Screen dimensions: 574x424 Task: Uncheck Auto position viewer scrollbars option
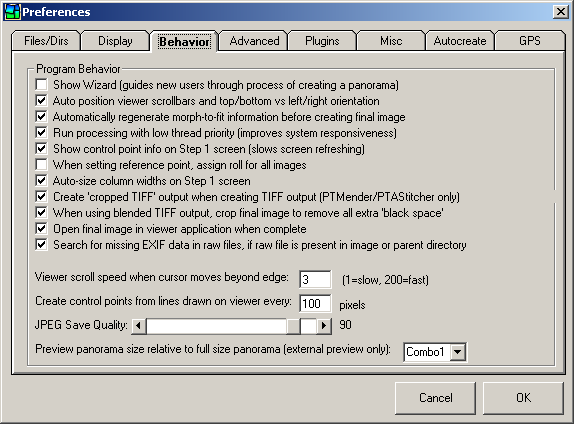point(41,101)
